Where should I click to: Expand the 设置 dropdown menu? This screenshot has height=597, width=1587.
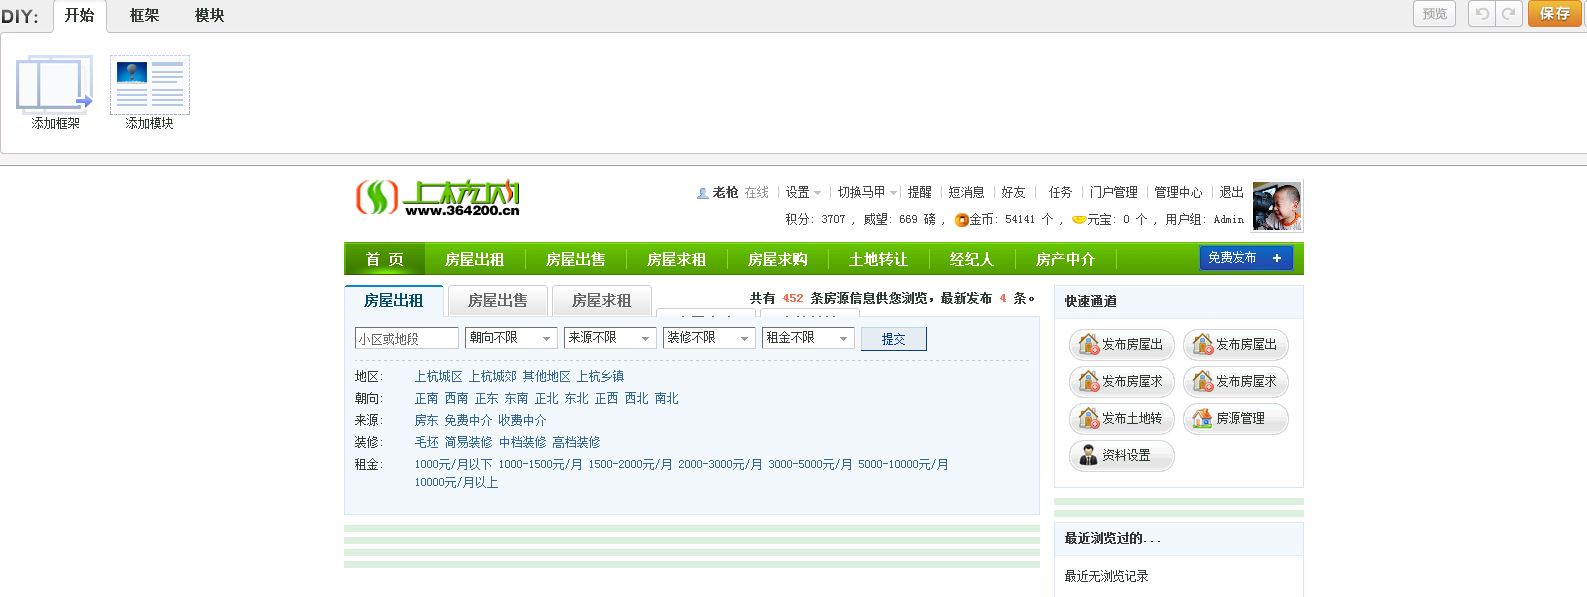tap(803, 192)
